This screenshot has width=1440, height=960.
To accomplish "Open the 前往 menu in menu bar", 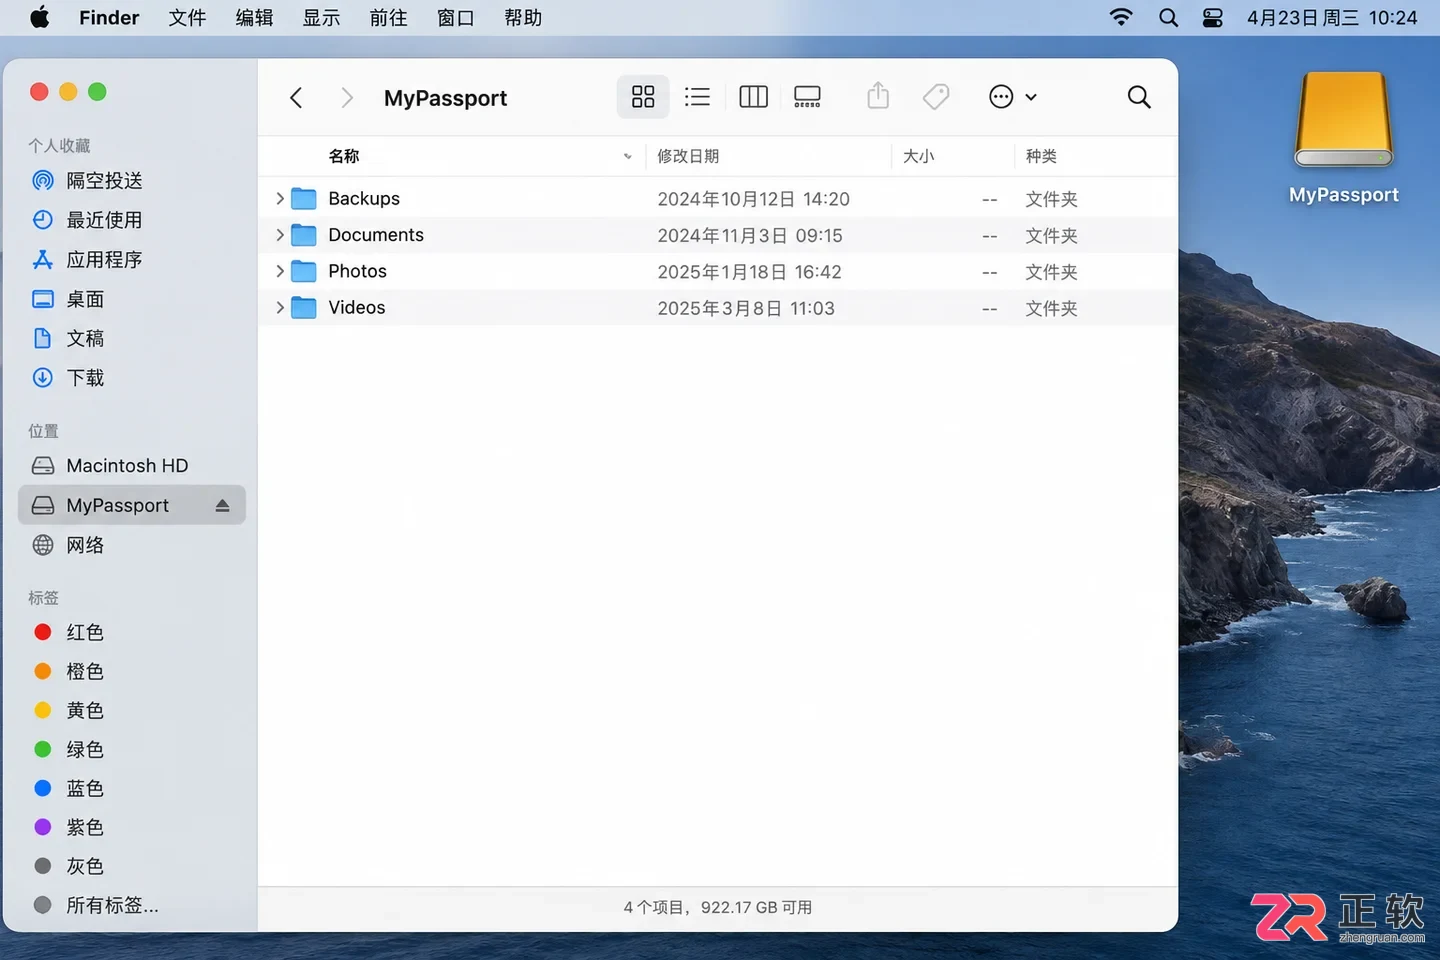I will click(388, 18).
